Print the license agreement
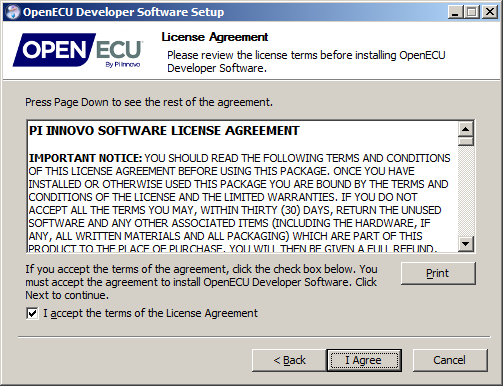 tap(438, 273)
